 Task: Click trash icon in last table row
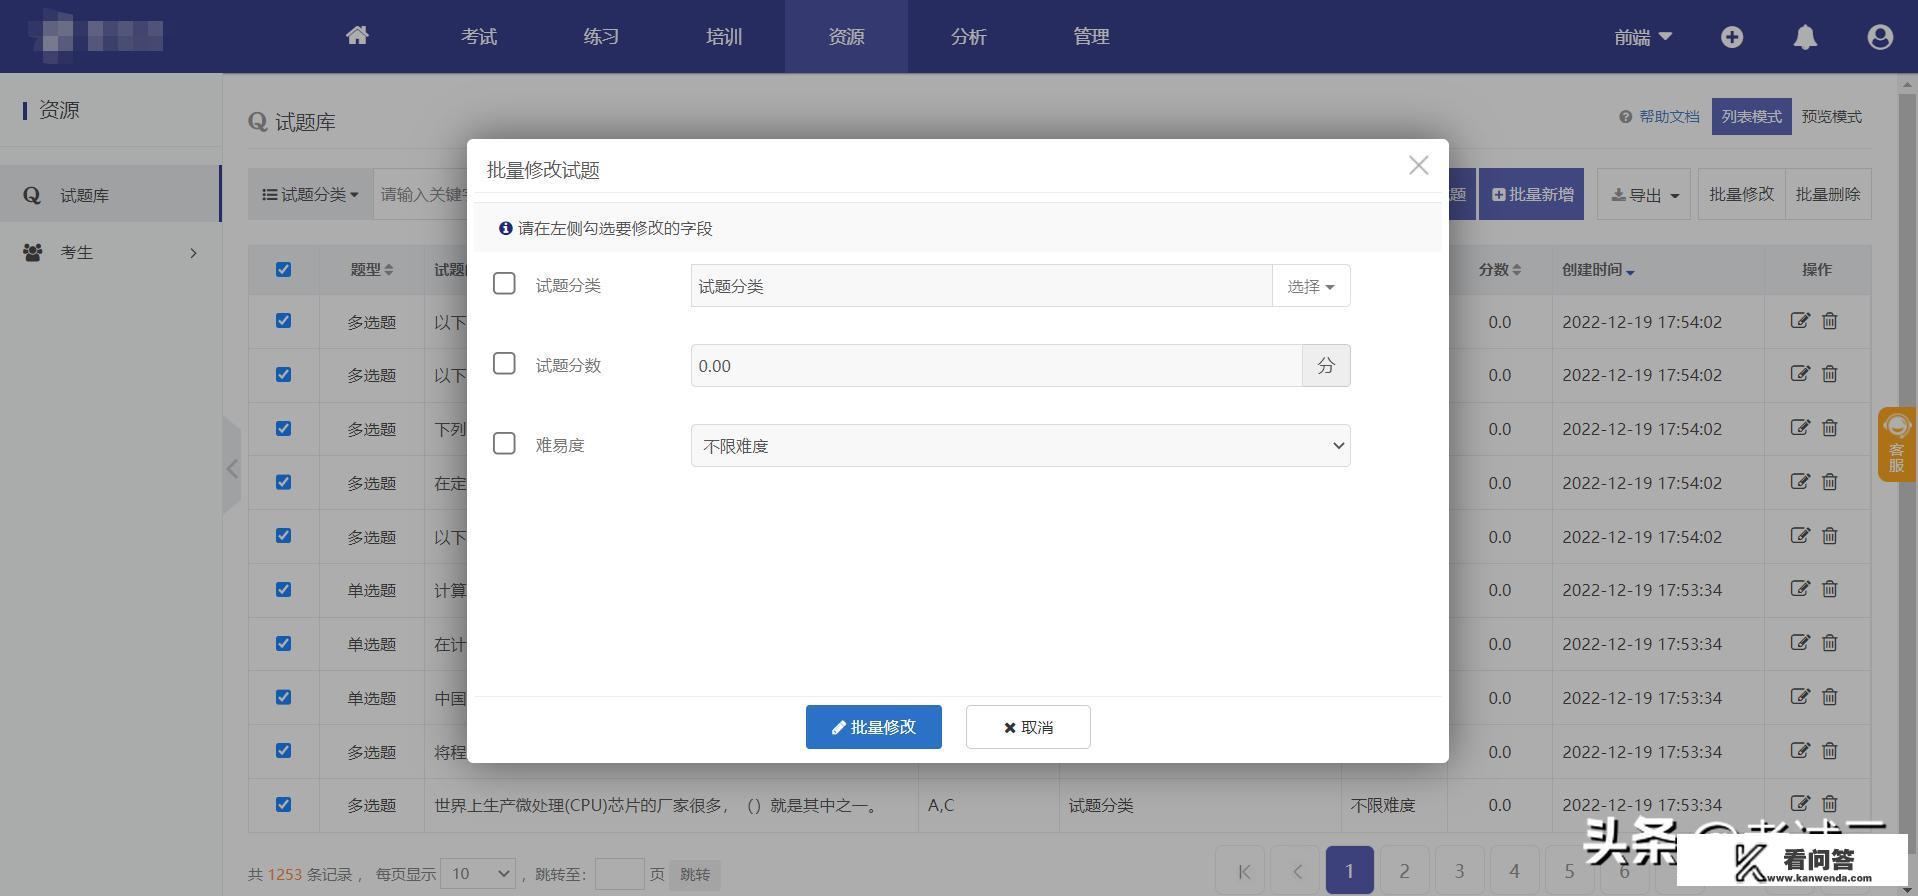(x=1829, y=803)
